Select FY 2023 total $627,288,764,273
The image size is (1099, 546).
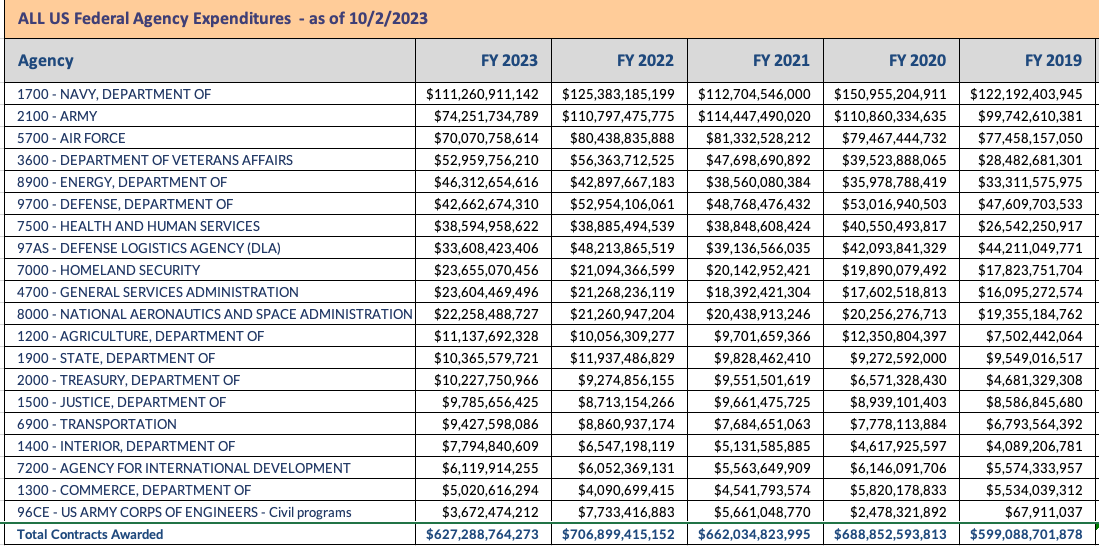(x=482, y=534)
